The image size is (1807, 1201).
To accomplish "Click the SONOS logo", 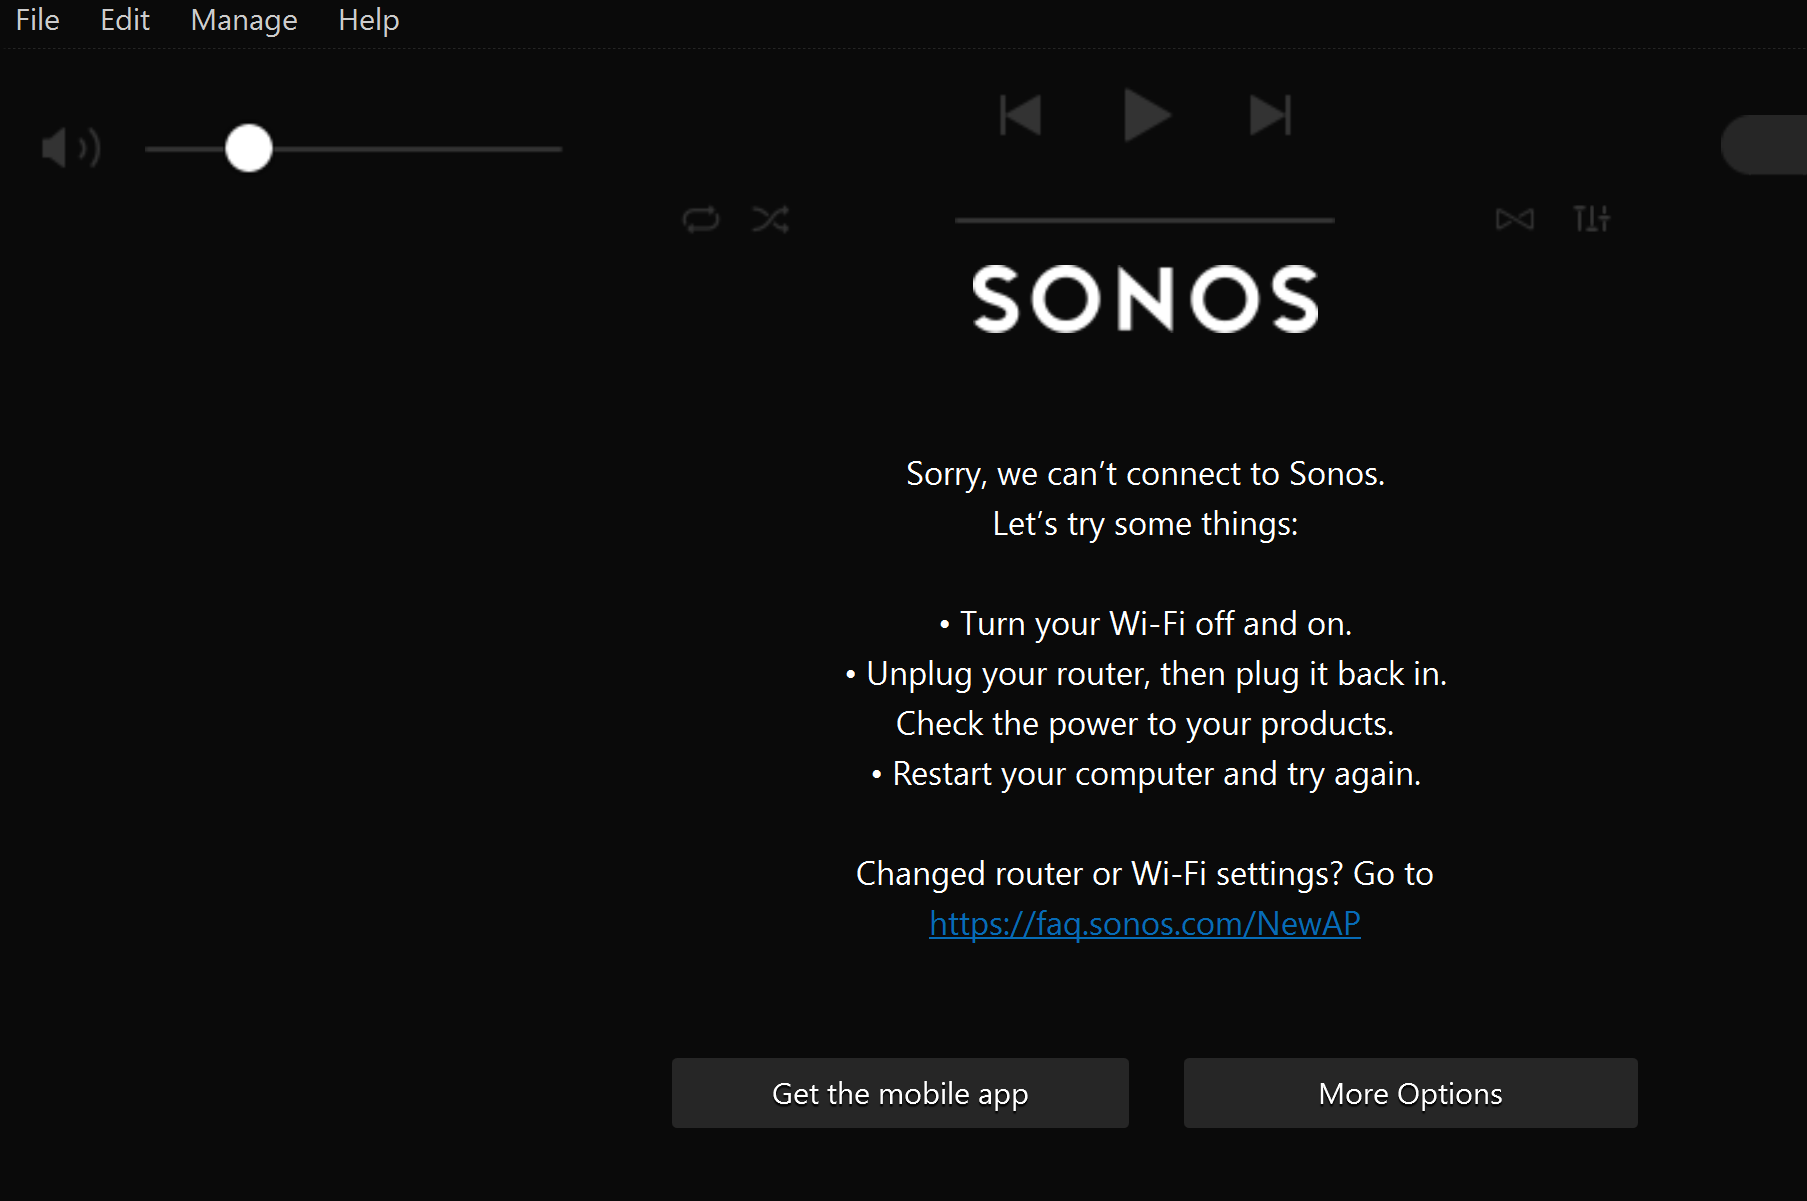I will point(1146,298).
